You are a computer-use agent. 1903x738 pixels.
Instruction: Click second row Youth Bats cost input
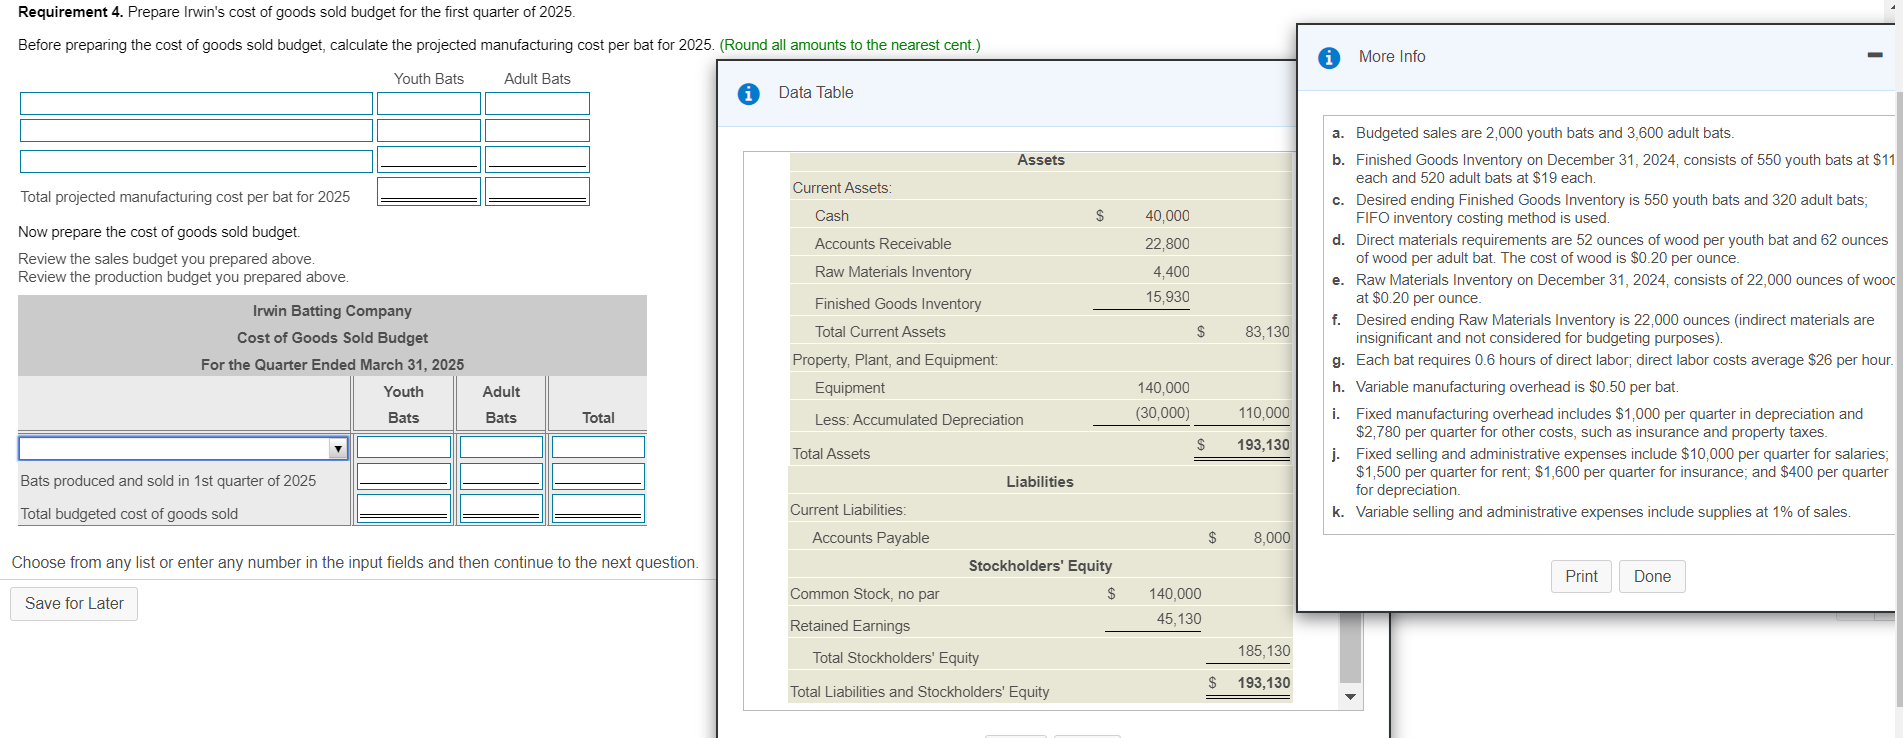429,131
